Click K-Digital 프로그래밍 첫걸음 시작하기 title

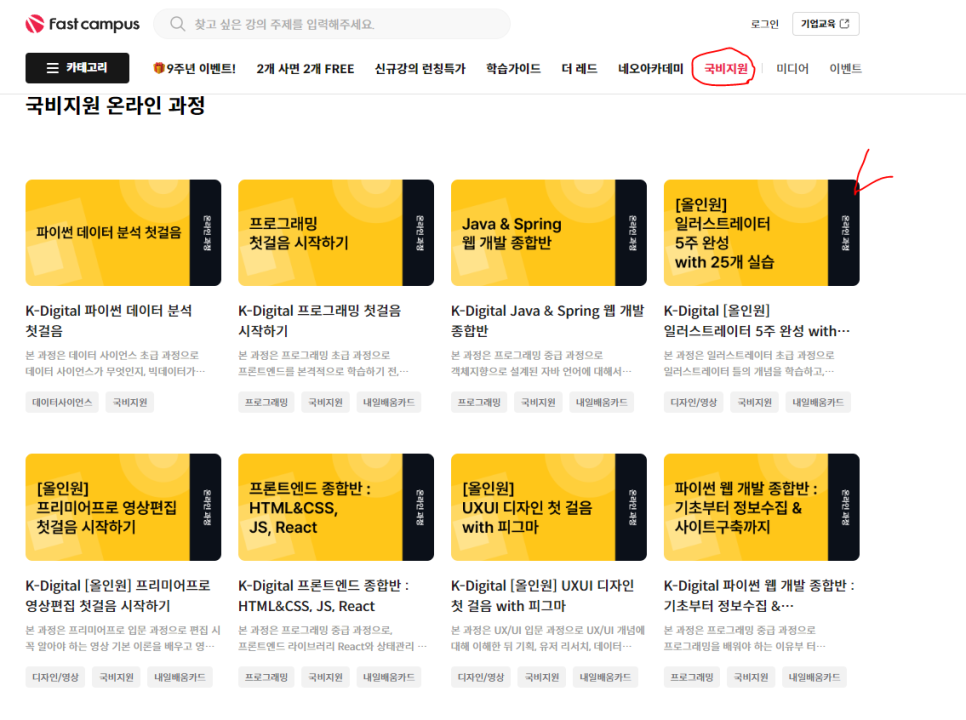(319, 320)
